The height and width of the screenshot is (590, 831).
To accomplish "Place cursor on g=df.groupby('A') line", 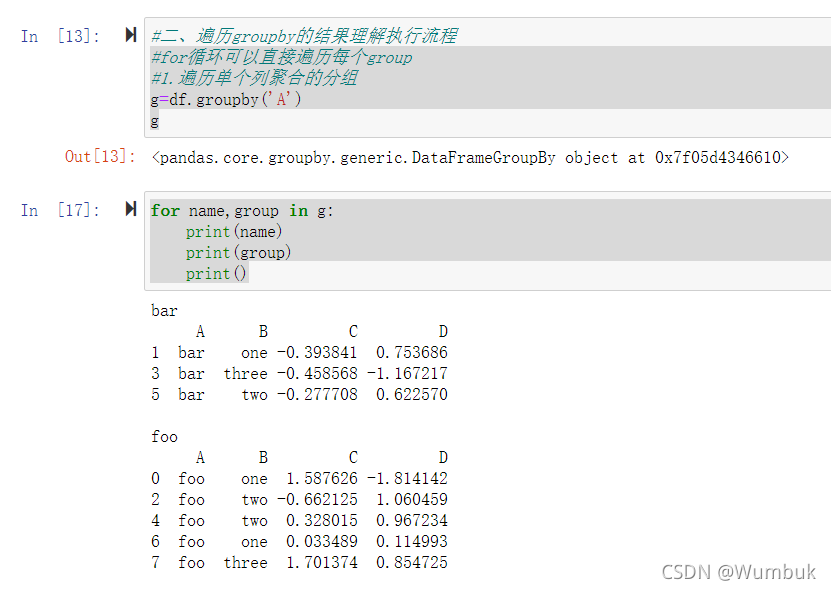I will click(226, 99).
